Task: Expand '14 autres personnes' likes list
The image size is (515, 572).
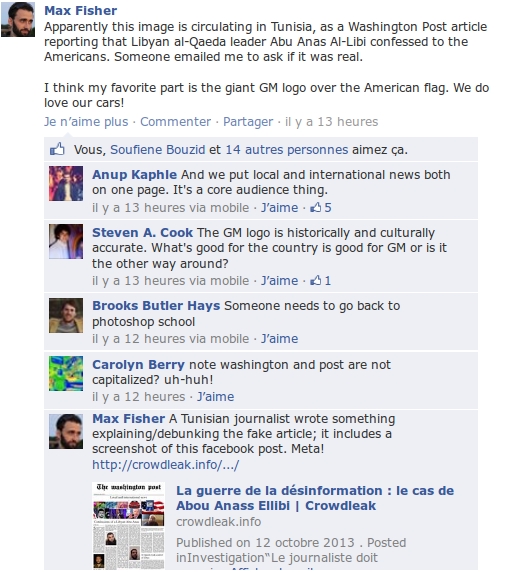Action: click(287, 150)
